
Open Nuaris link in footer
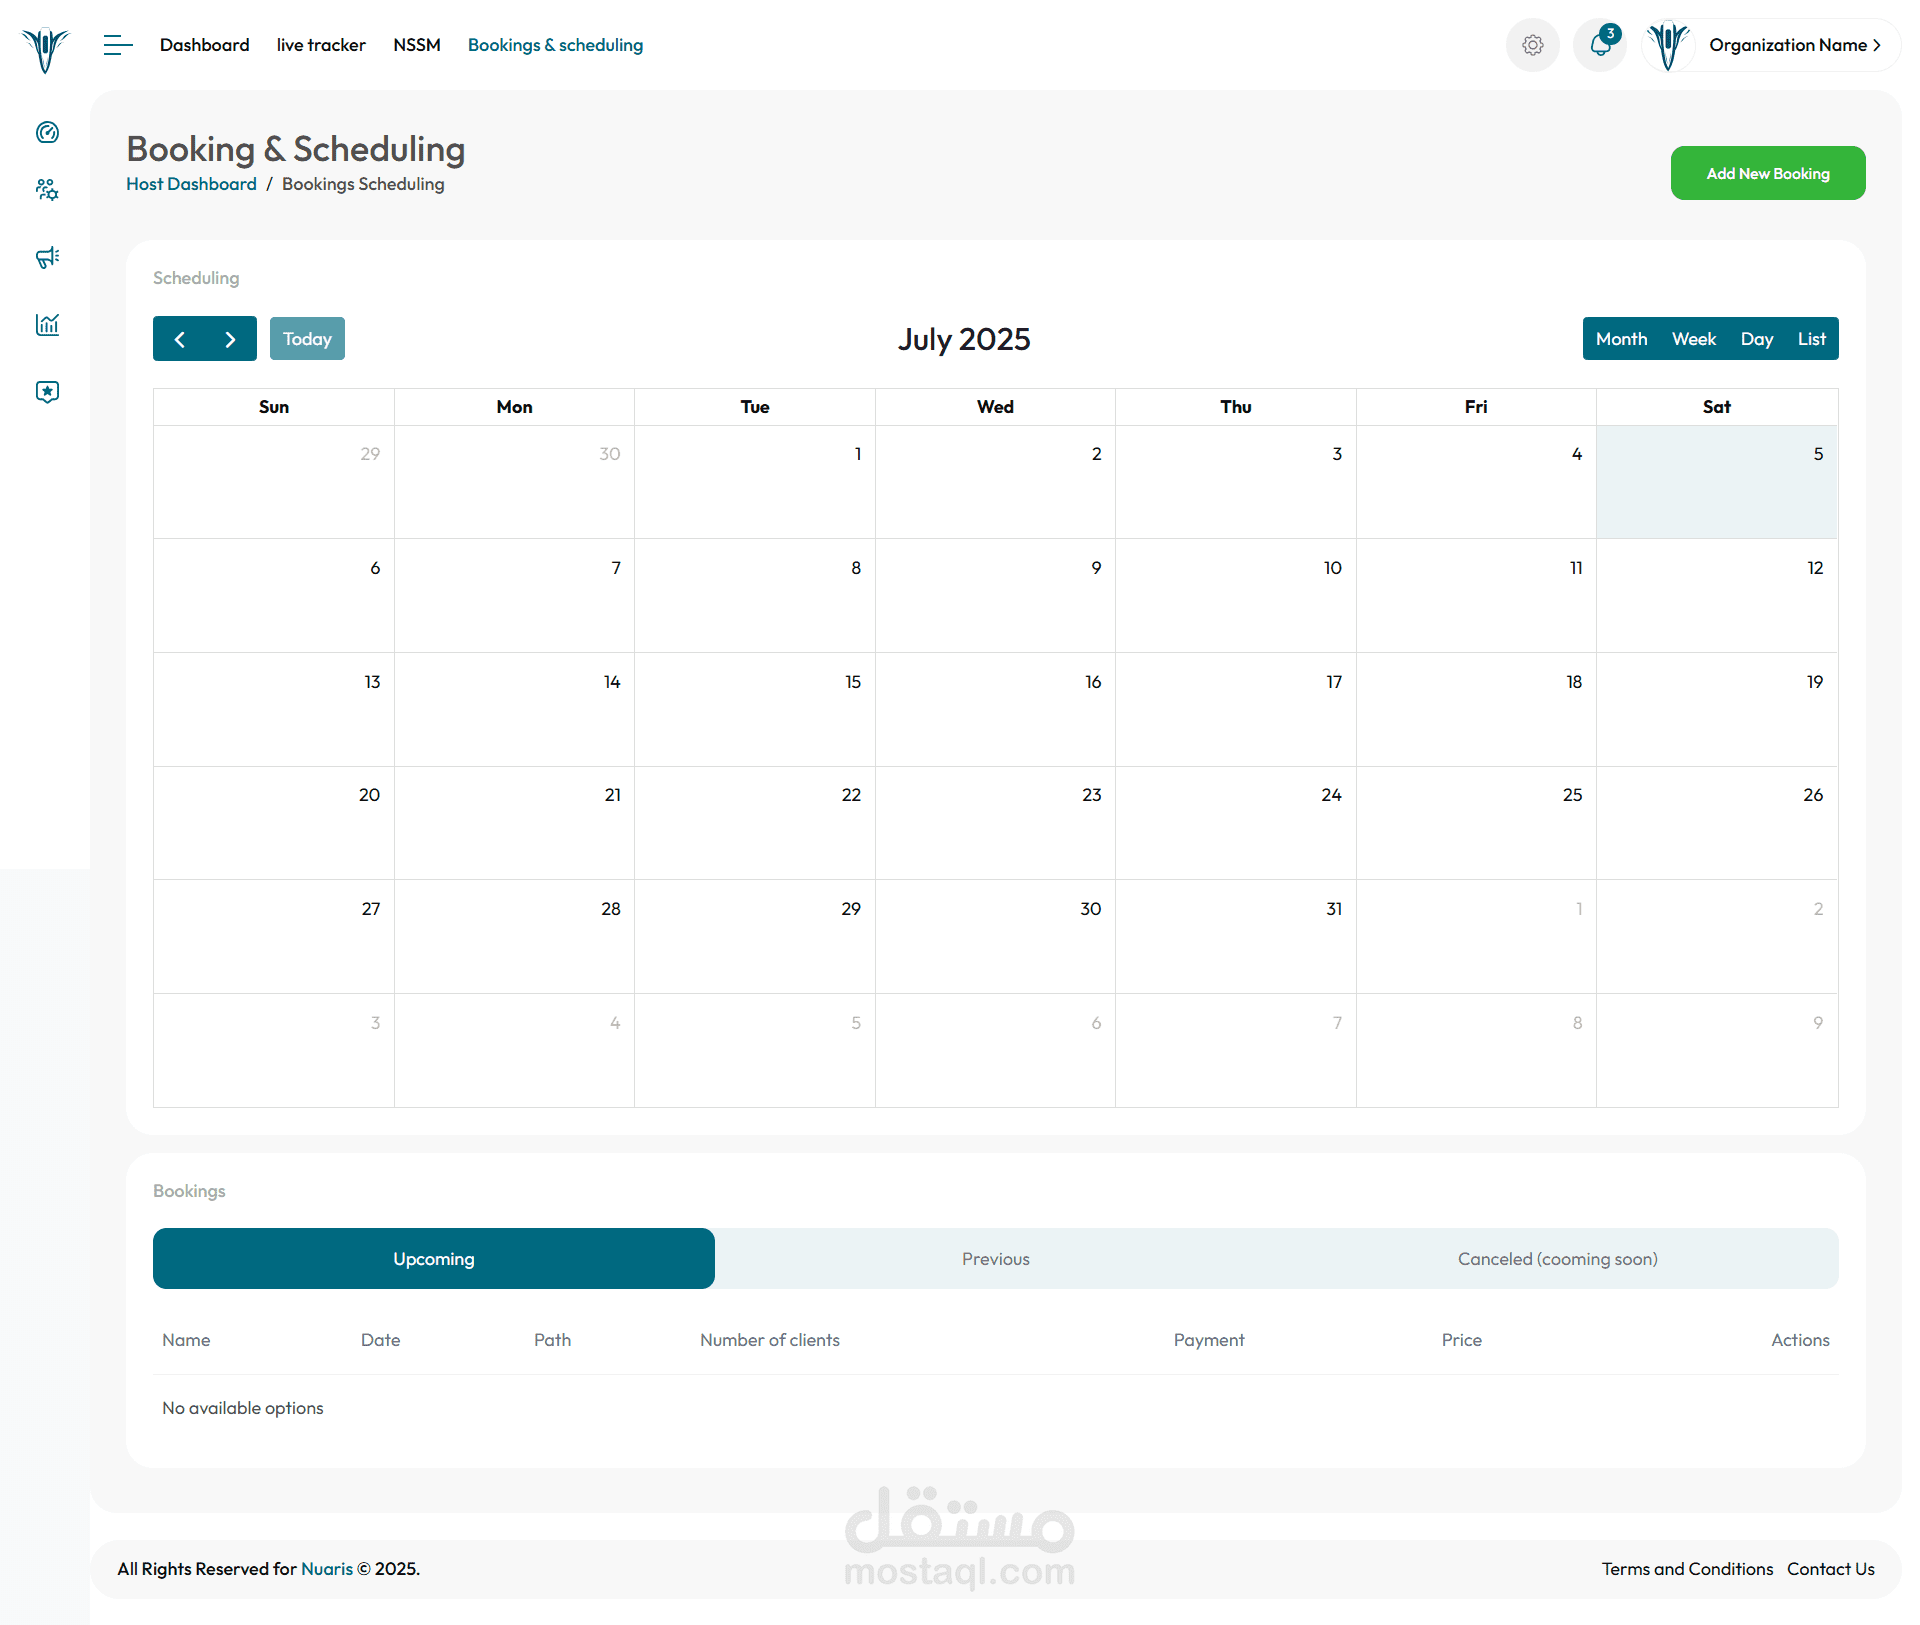click(327, 1569)
